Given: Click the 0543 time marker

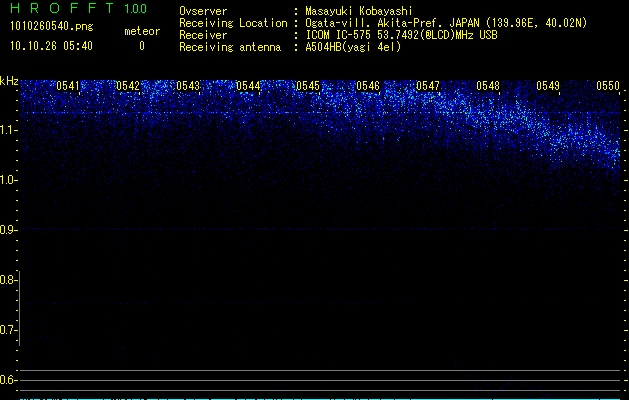Looking at the screenshot, I should pyautogui.click(x=188, y=86).
